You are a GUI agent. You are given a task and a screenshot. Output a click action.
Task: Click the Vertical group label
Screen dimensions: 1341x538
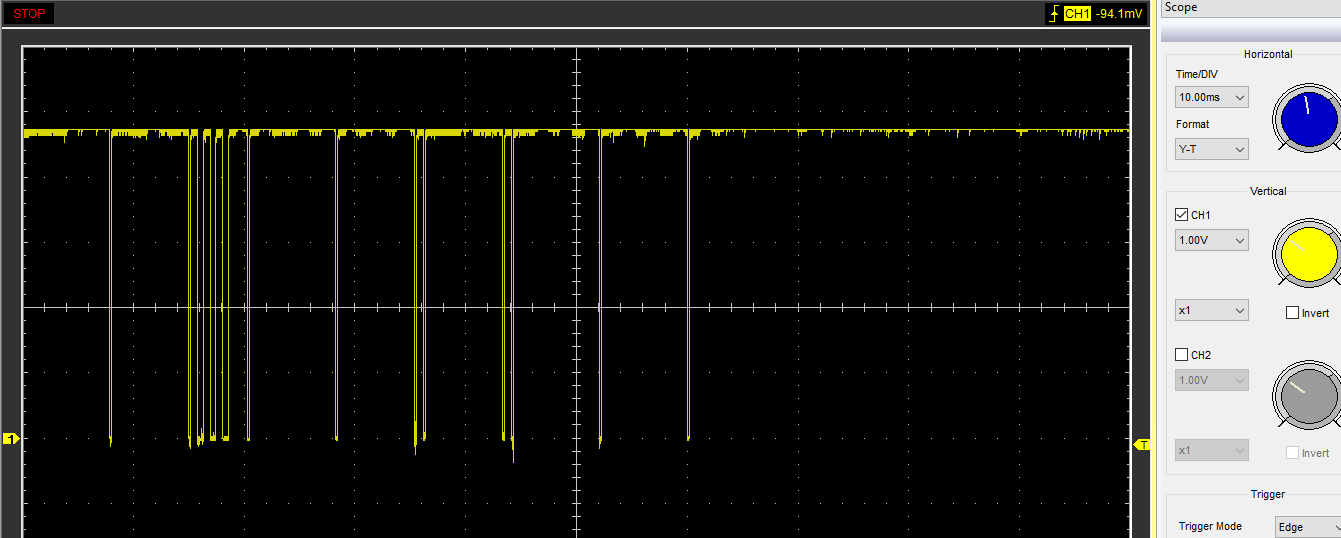tap(1268, 191)
